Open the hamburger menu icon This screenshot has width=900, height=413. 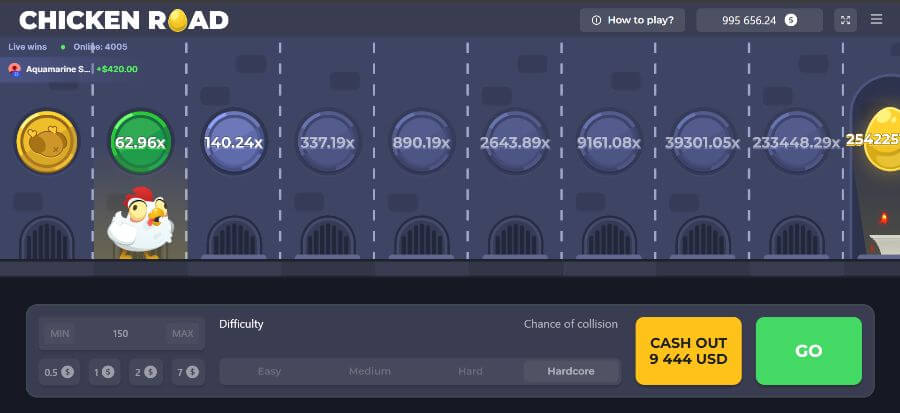(876, 20)
